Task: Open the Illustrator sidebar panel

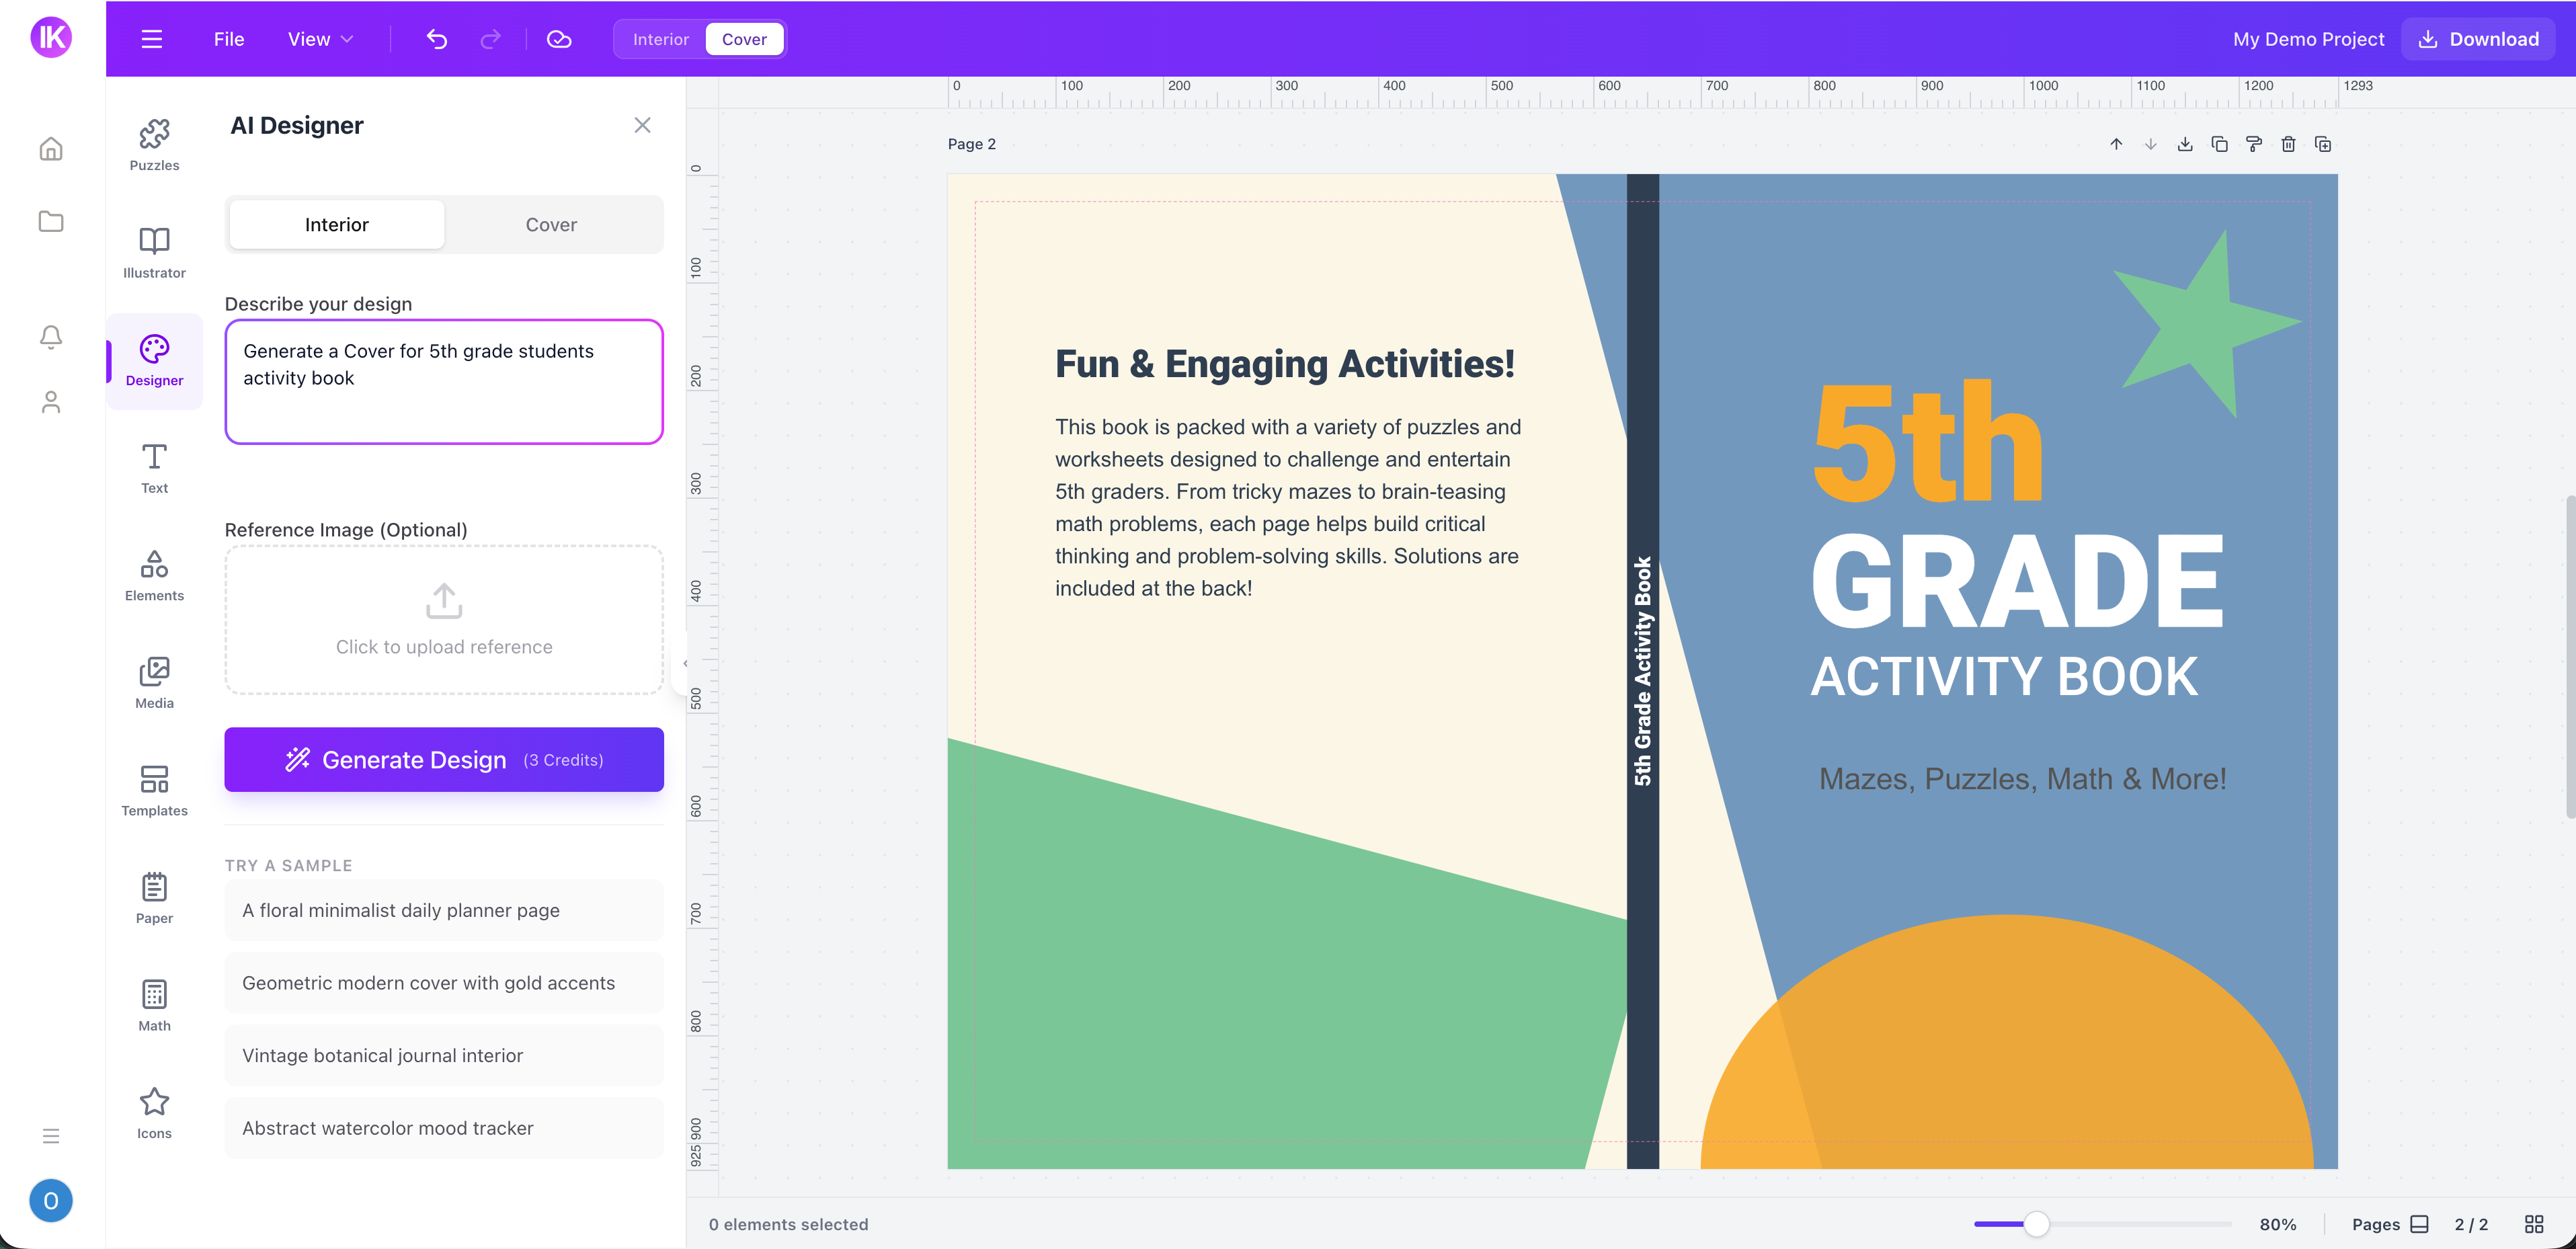Action: [x=153, y=250]
